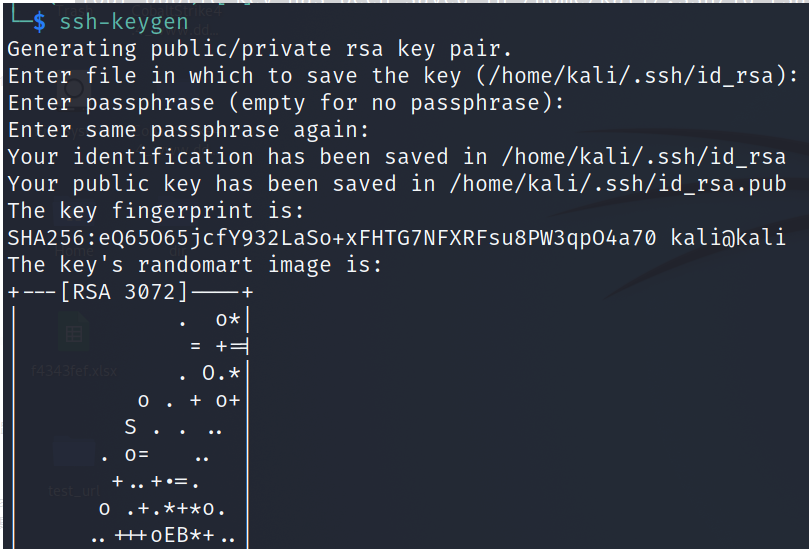The width and height of the screenshot is (809, 549).
Task: Click the f4343fef.xlsx file name label
Action: pyautogui.click(x=73, y=371)
